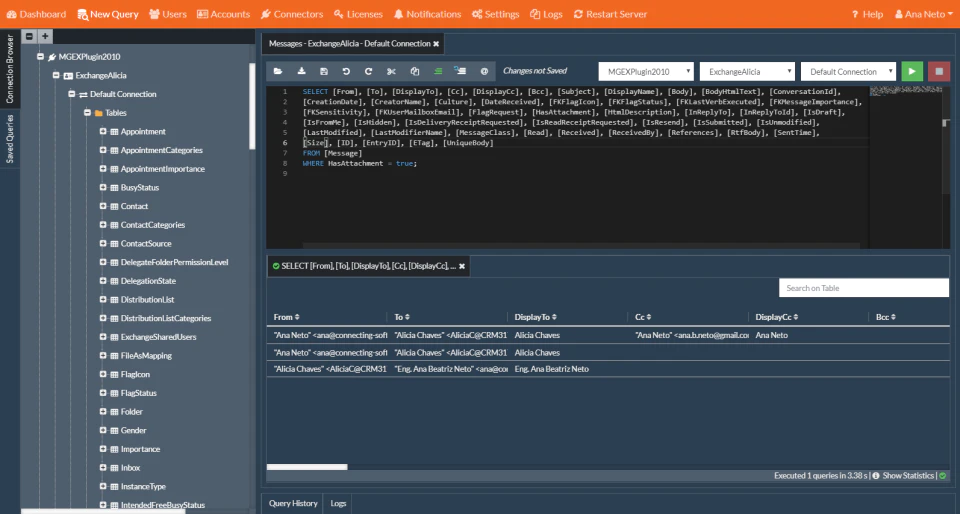Expand all with plus button in browser
This screenshot has width=960, height=514.
[x=45, y=36]
